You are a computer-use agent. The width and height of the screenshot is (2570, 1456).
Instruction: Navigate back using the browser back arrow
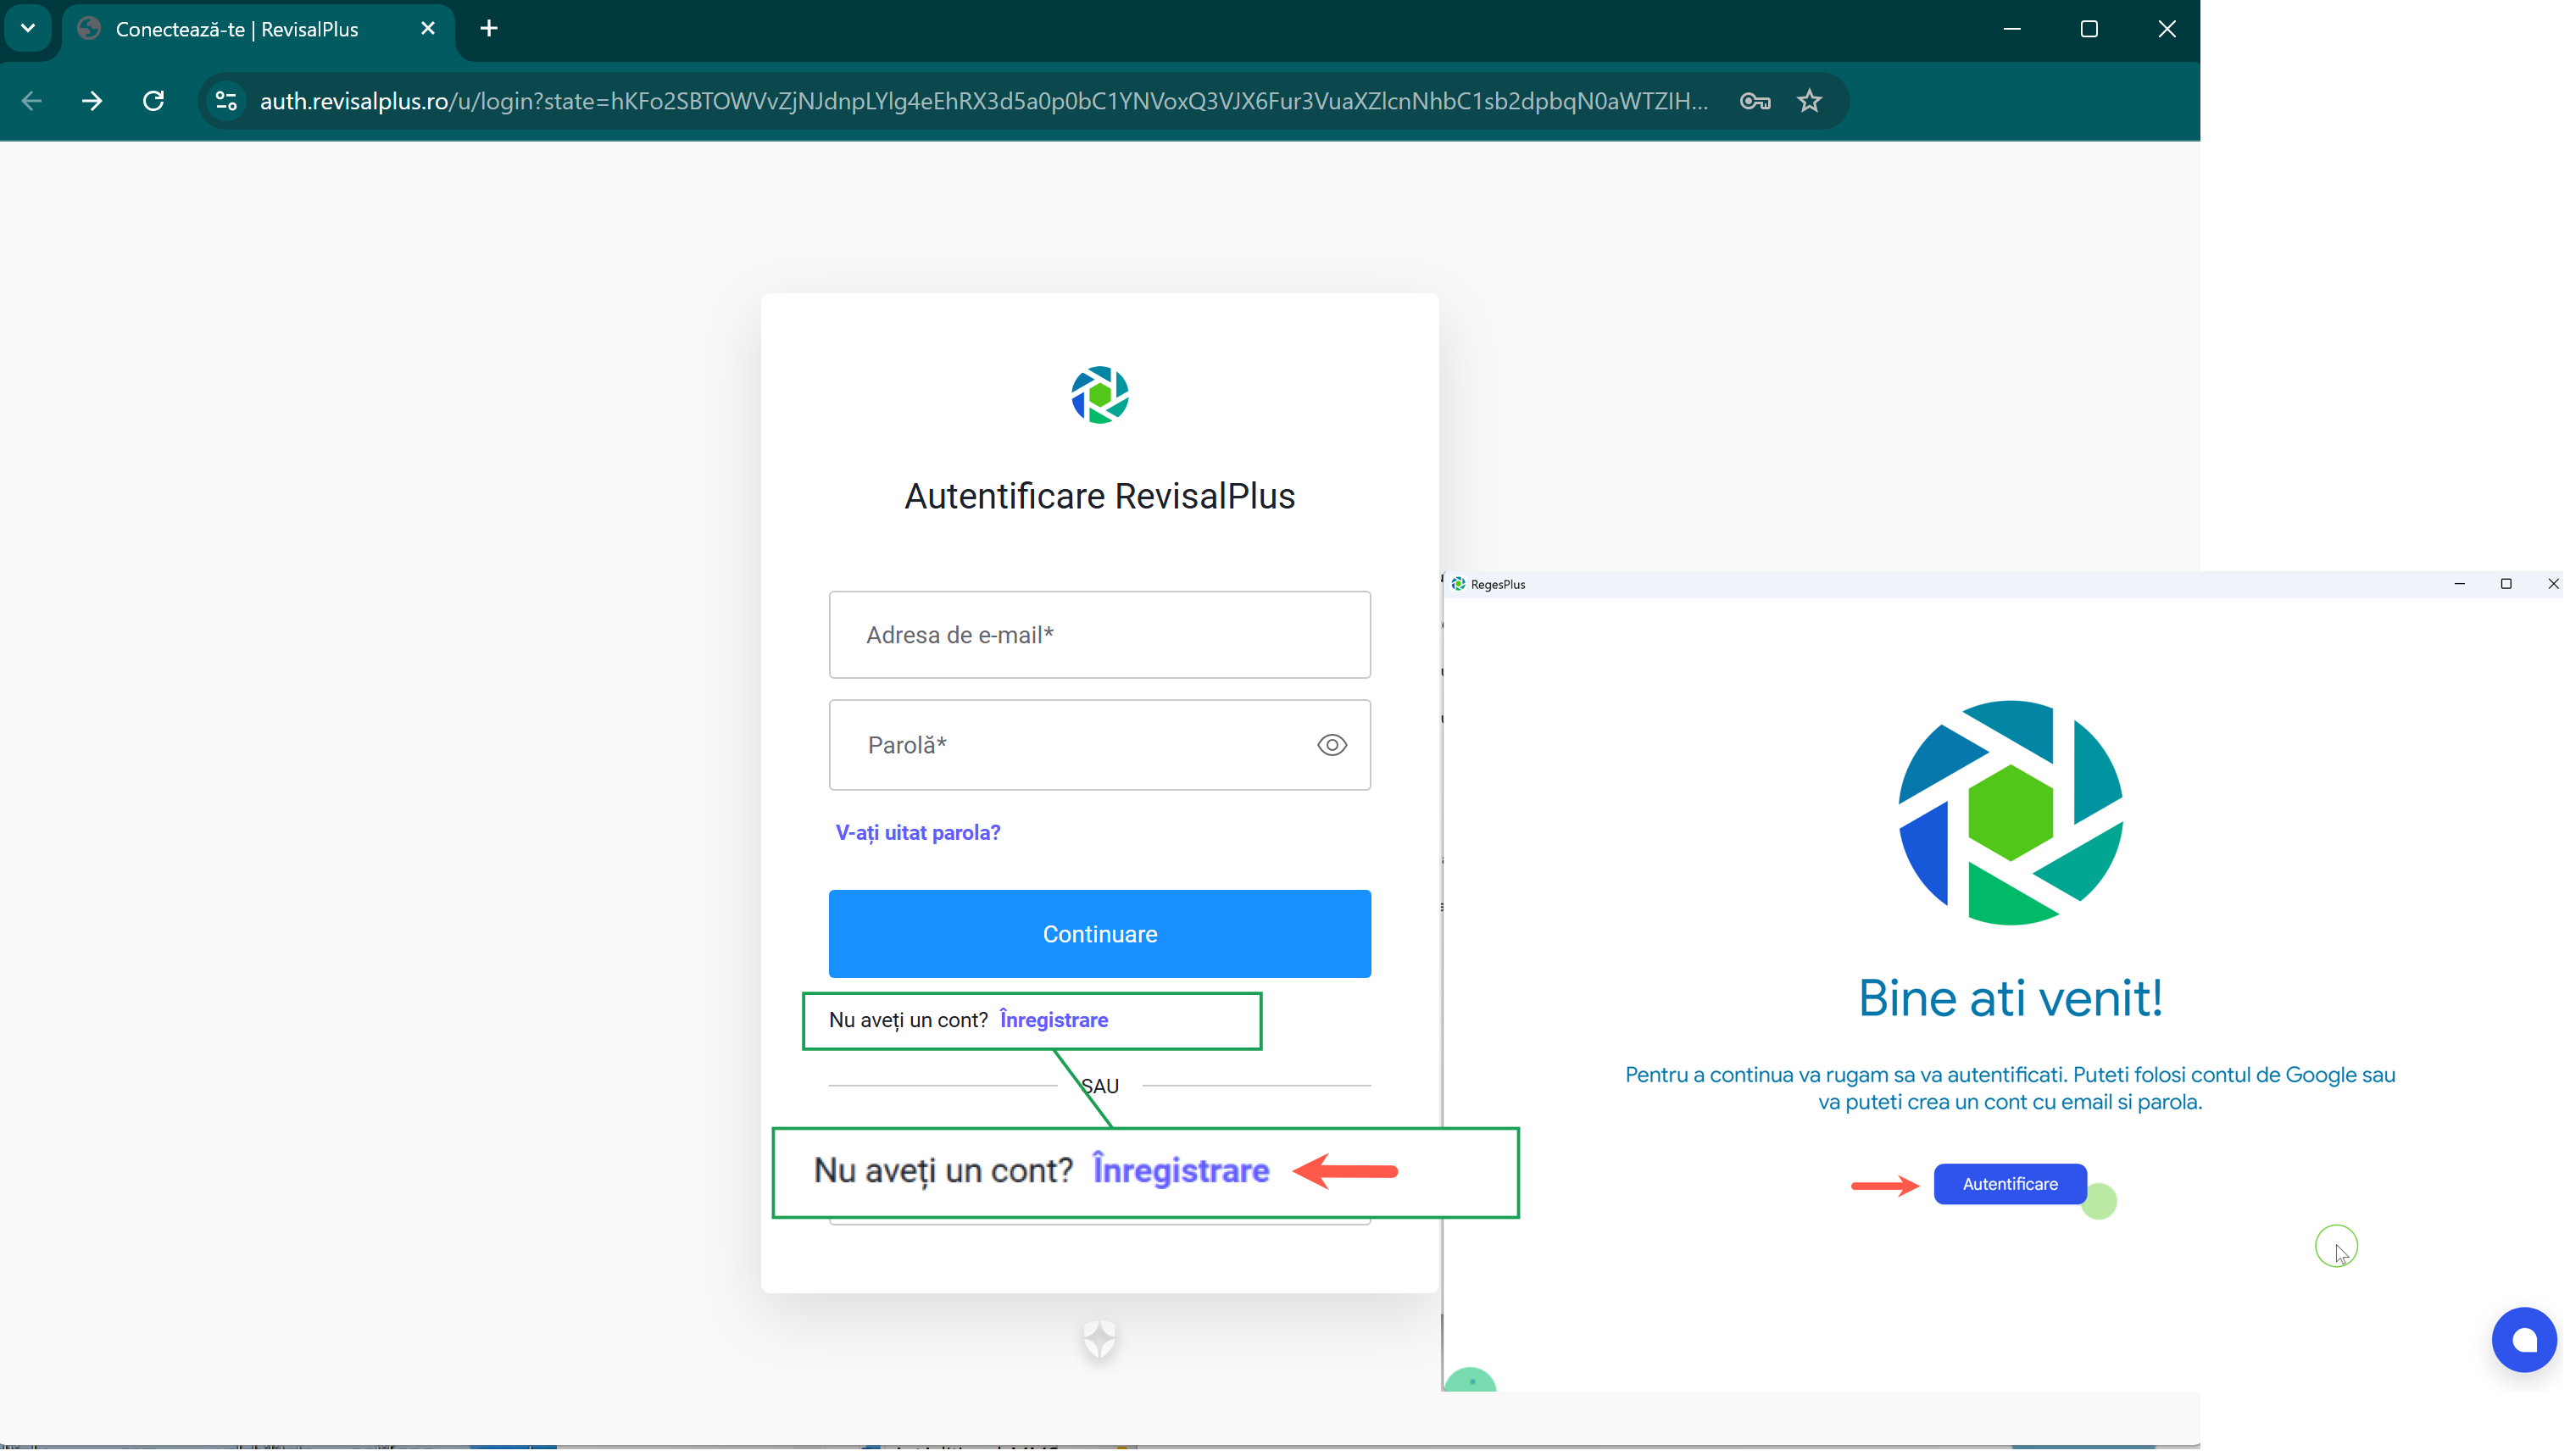coord(32,101)
